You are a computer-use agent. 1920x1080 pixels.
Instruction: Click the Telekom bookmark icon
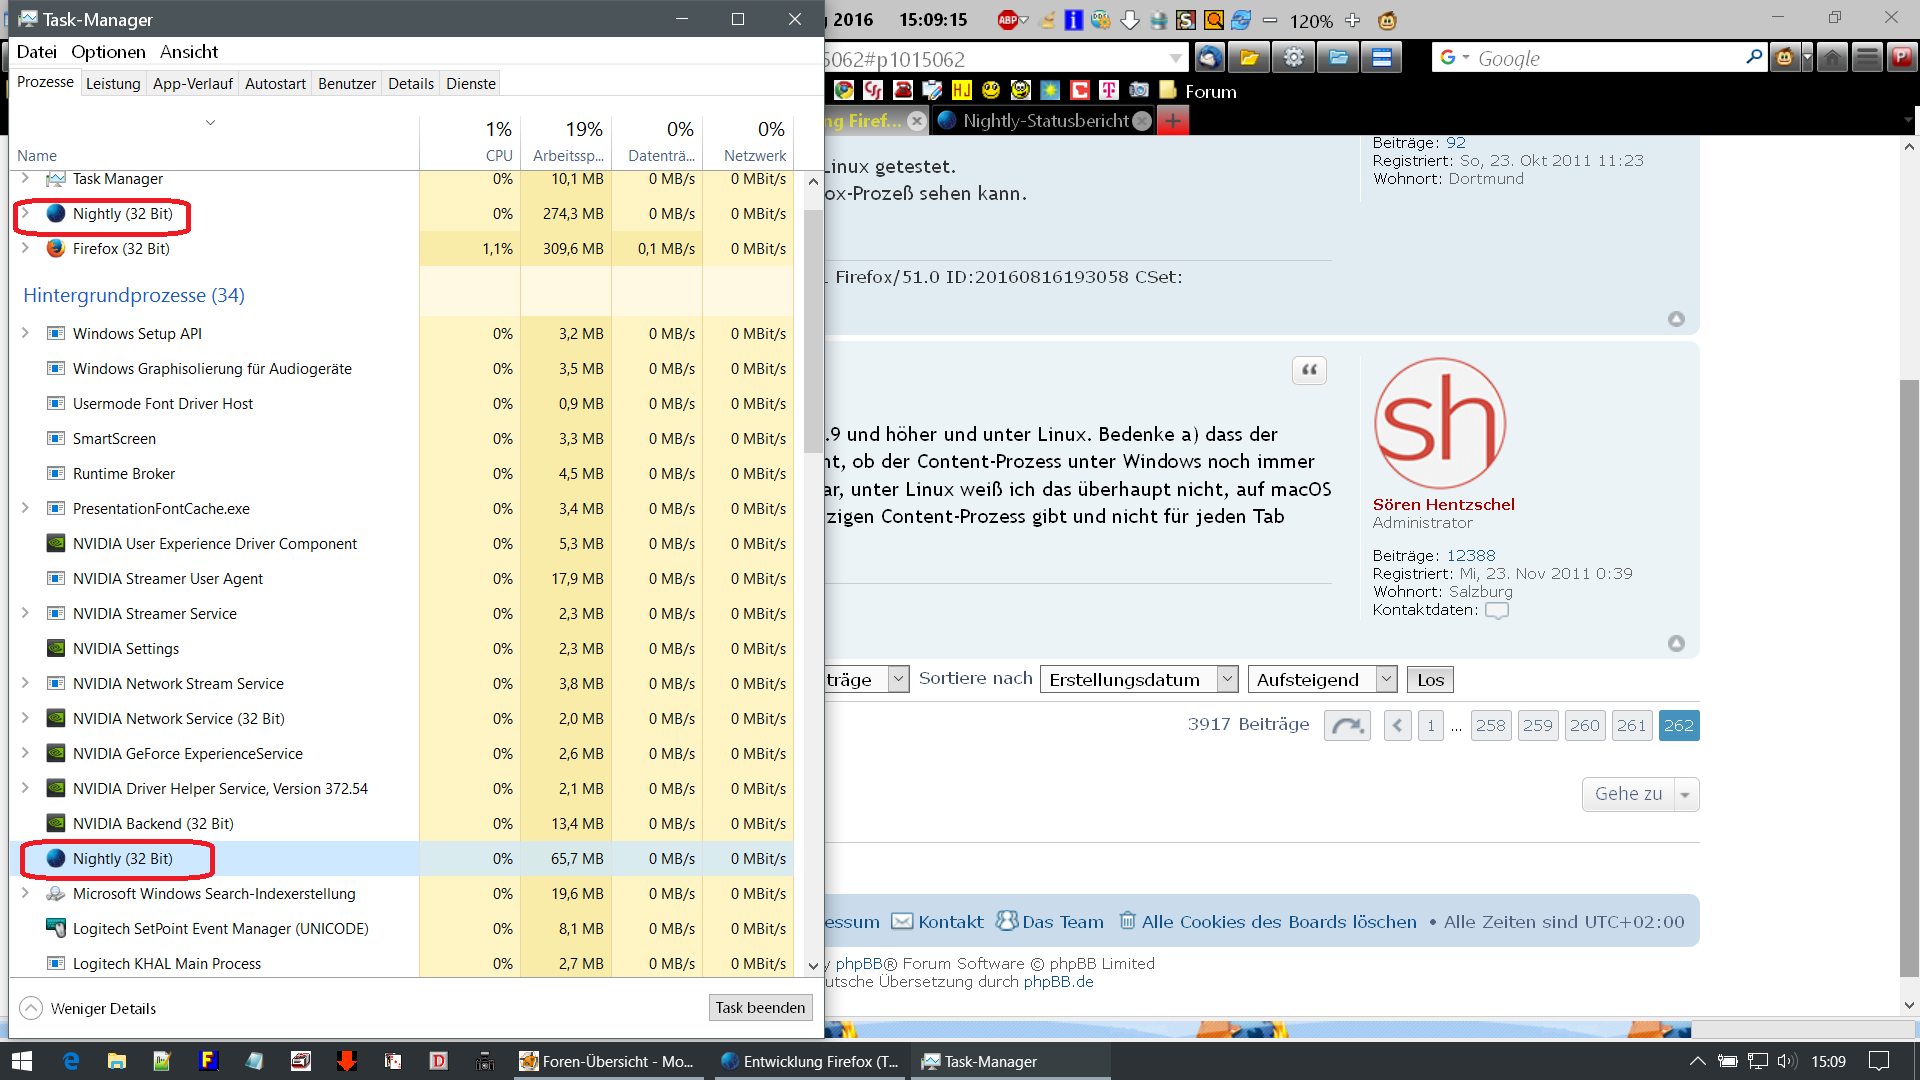1108,91
